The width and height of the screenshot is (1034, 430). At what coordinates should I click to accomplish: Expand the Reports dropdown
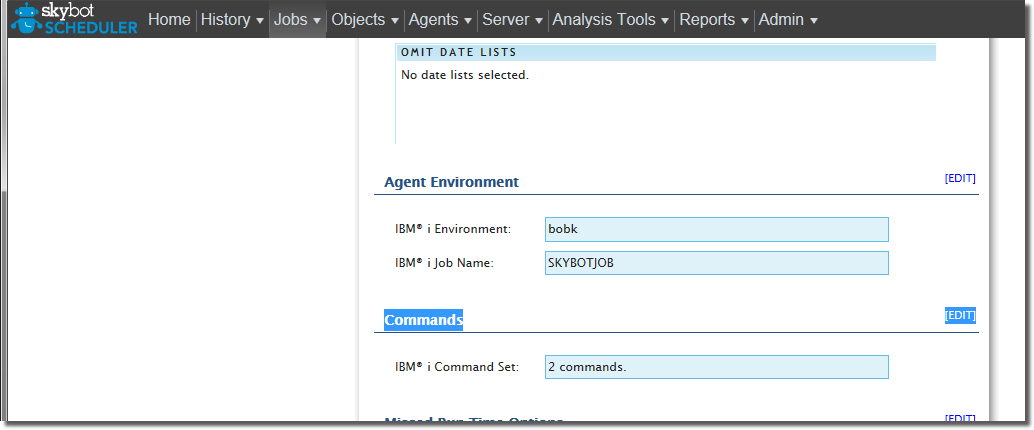714,20
